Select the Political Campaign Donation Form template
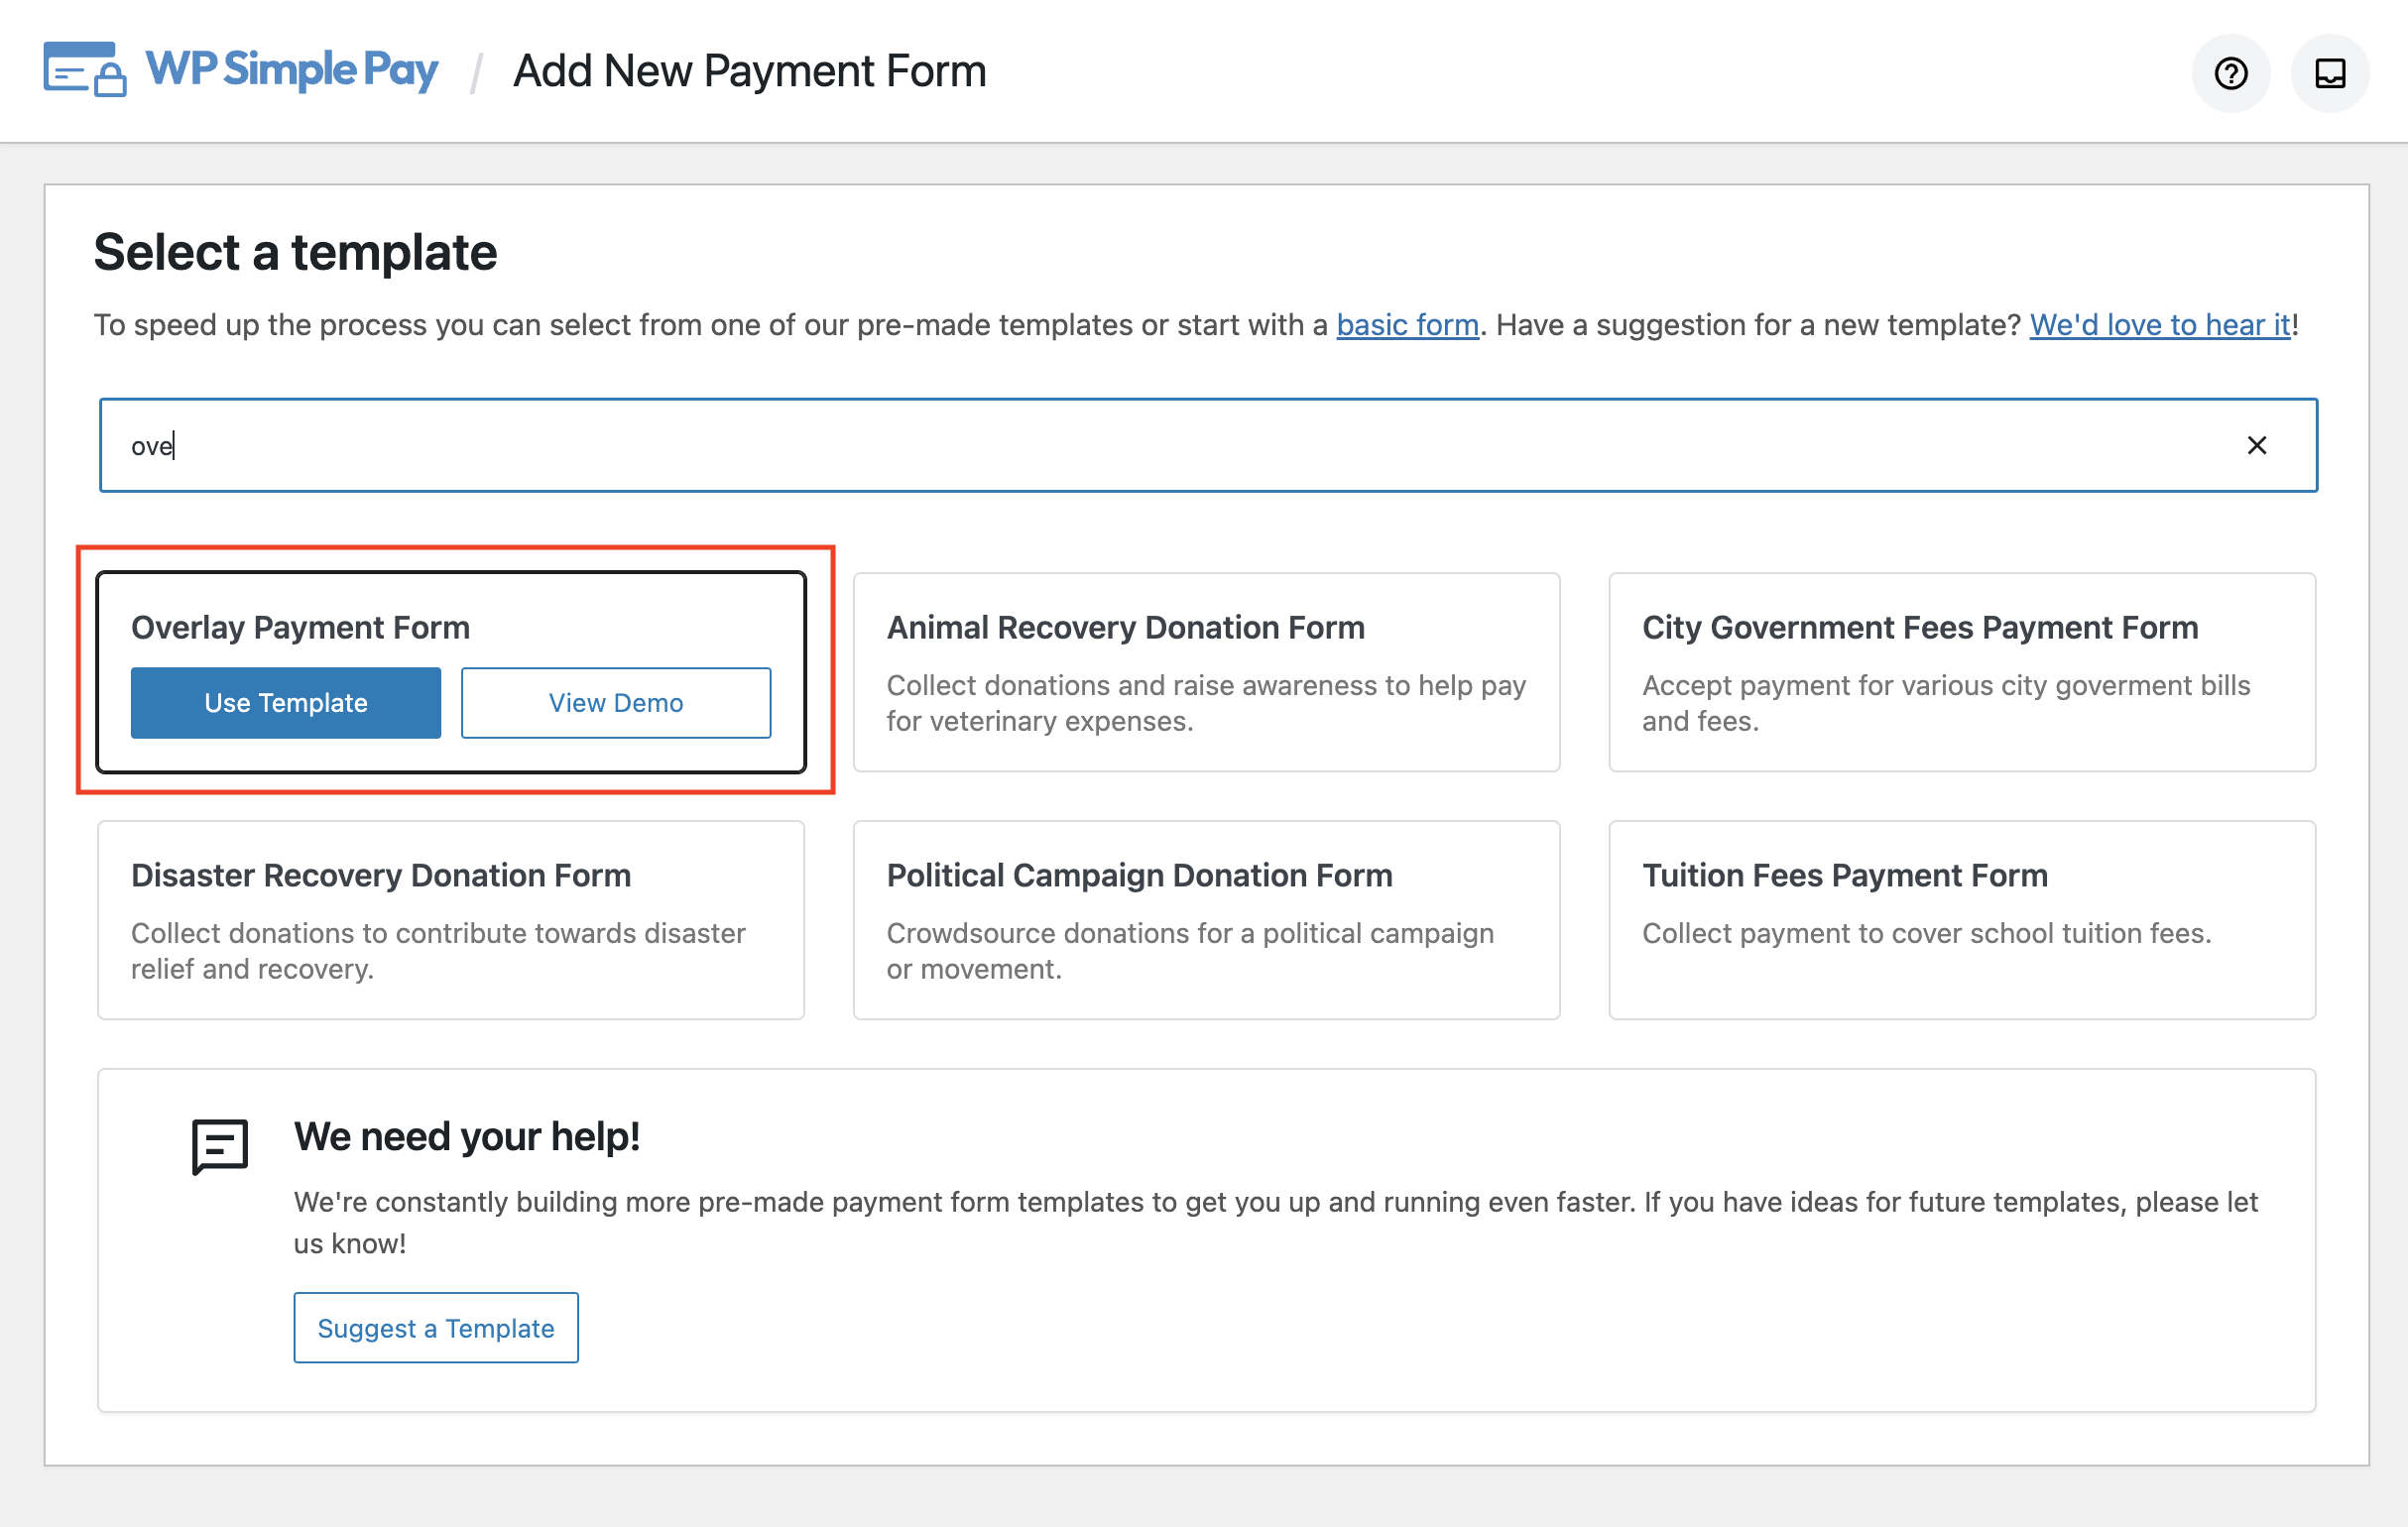 click(x=1205, y=920)
